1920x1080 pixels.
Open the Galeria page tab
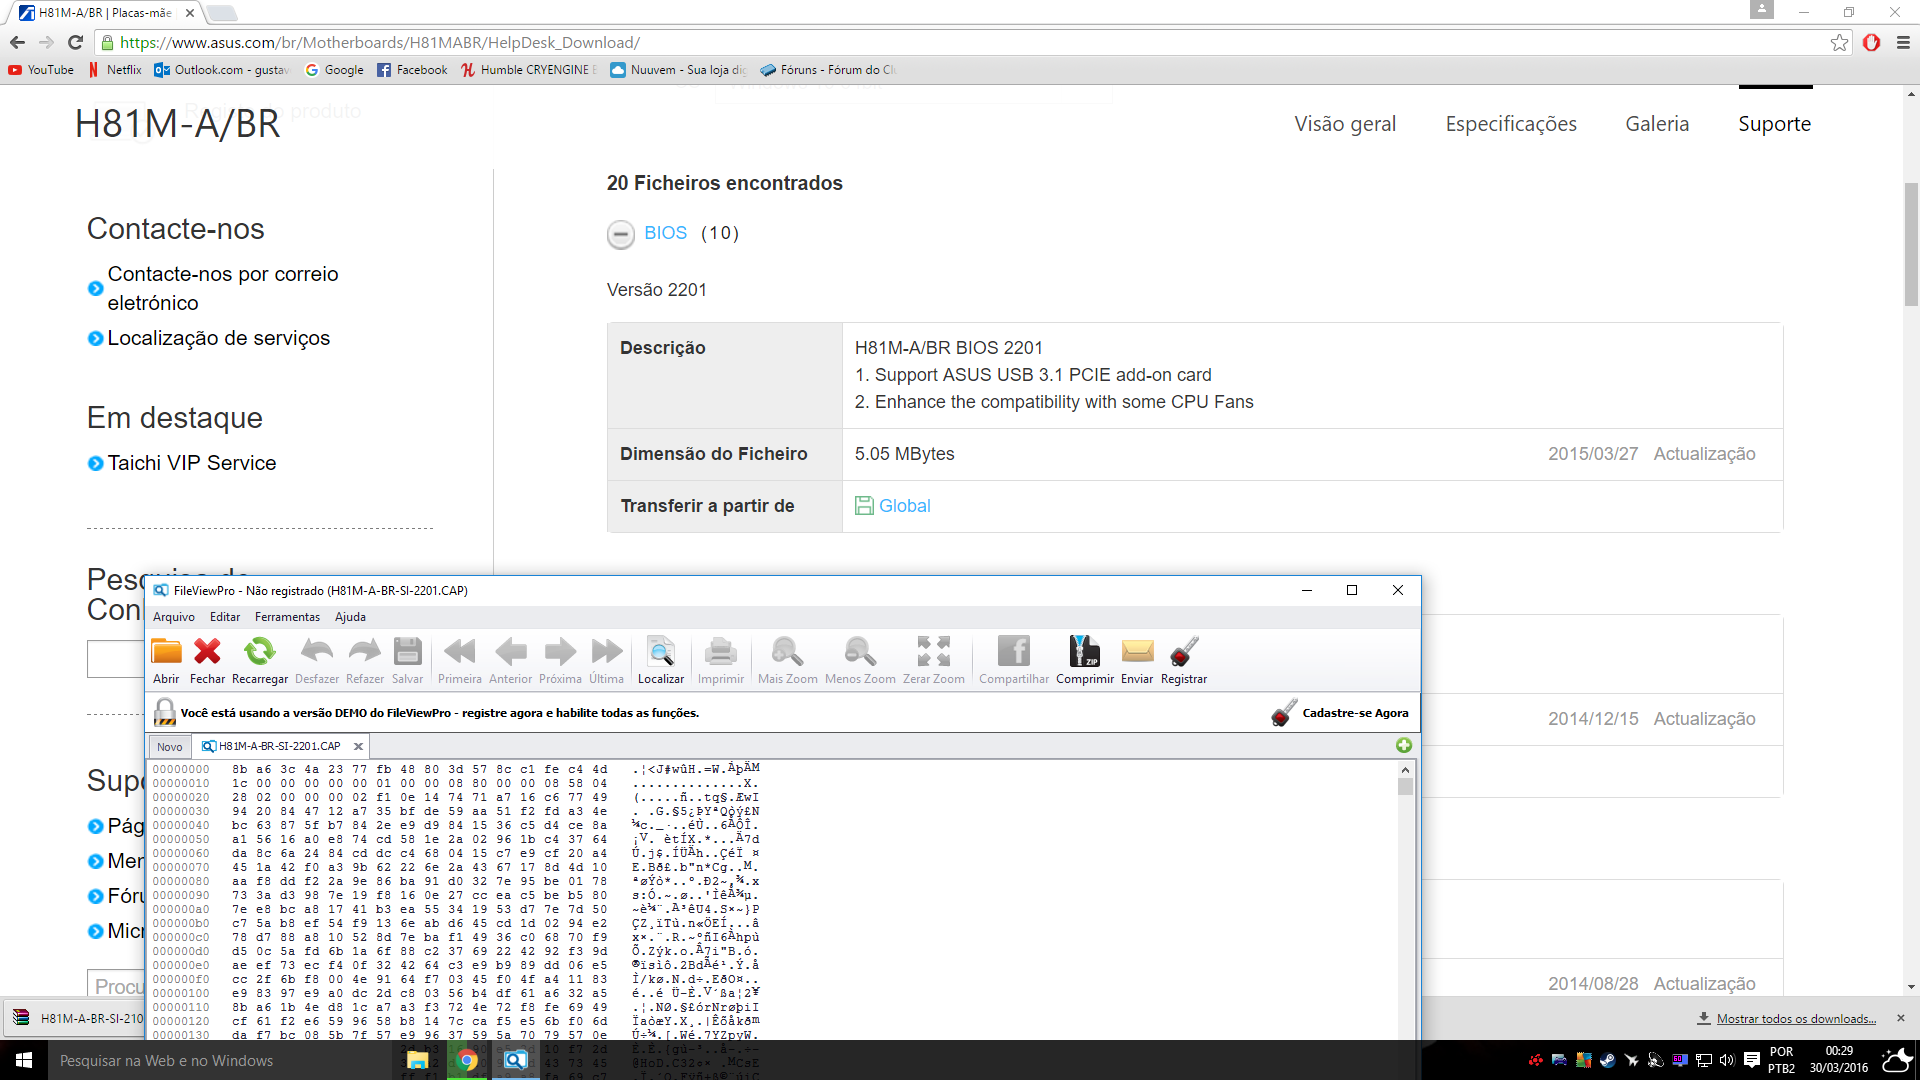[x=1657, y=124]
